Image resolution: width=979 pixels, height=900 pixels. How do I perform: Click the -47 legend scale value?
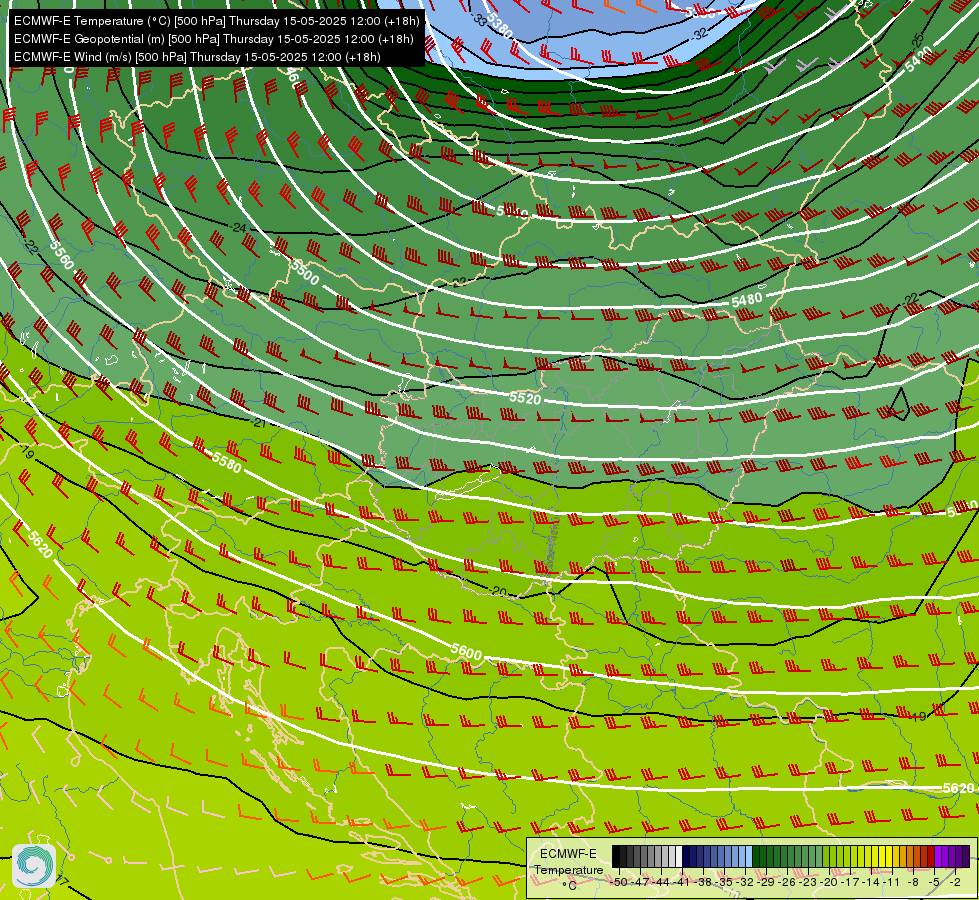[x=641, y=882]
